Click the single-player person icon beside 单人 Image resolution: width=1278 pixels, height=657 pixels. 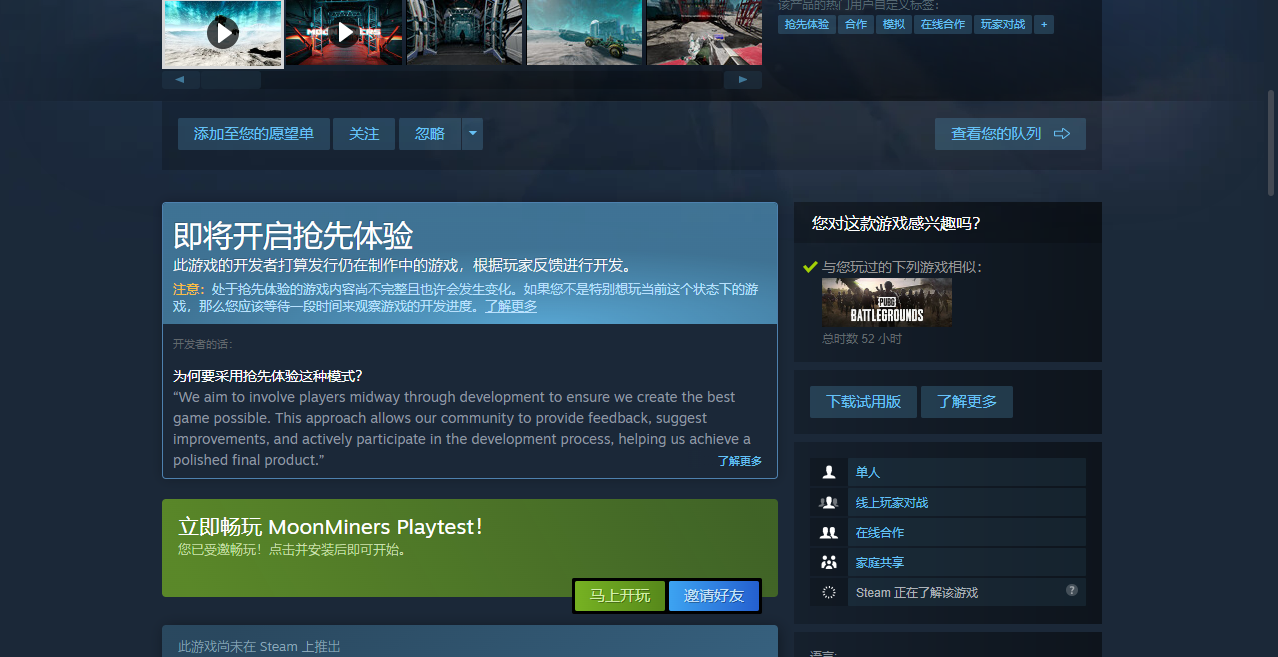pyautogui.click(x=828, y=472)
